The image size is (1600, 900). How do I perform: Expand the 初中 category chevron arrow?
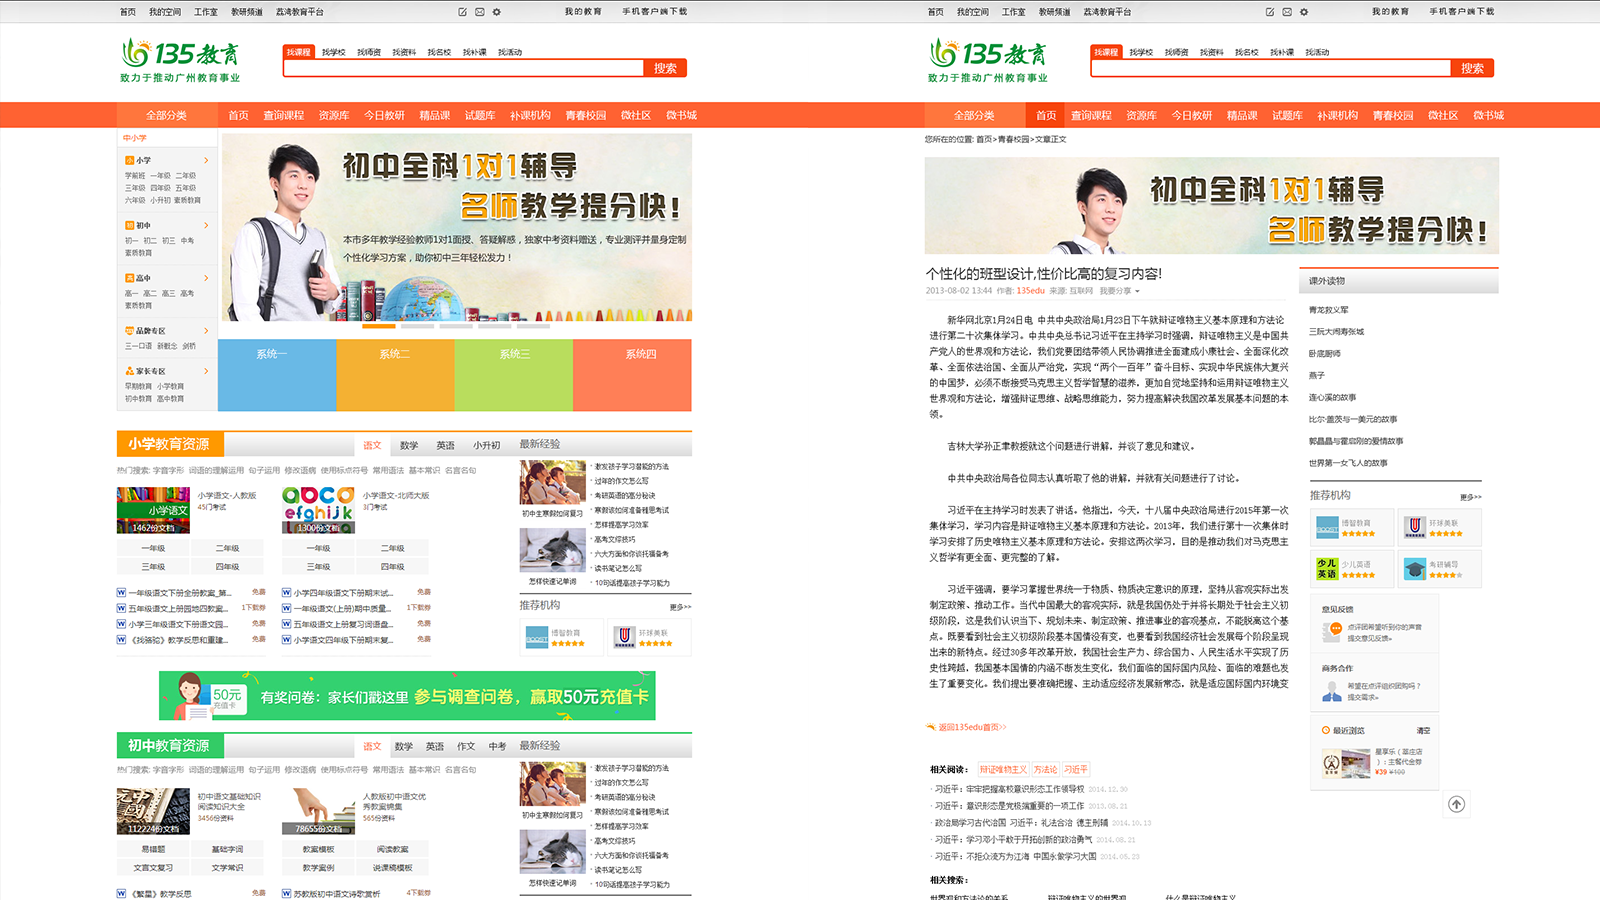click(206, 226)
